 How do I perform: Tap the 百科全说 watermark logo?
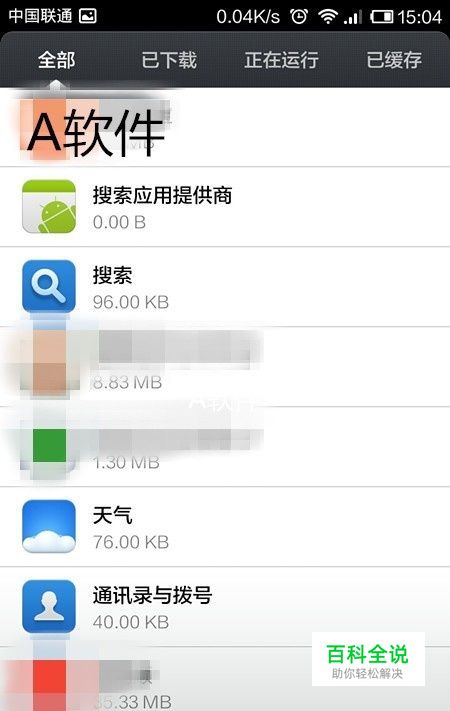[368, 659]
